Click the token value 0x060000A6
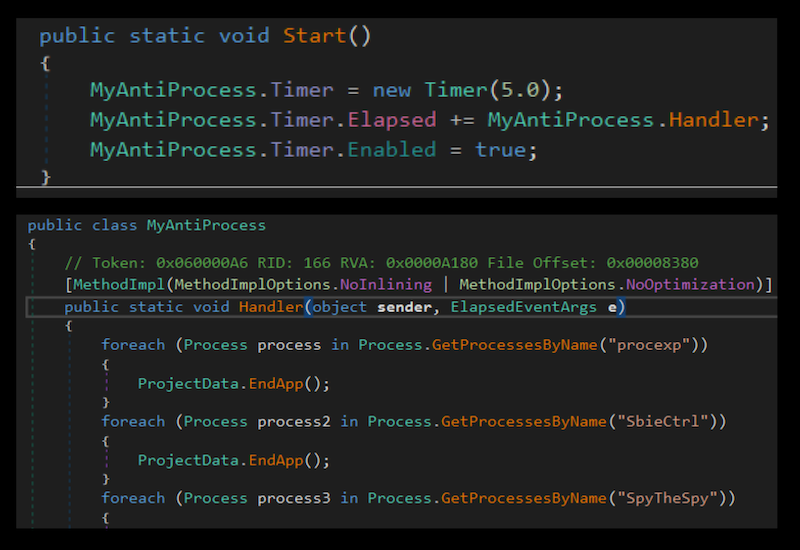Screen dimensions: 800x550 [x=202, y=263]
